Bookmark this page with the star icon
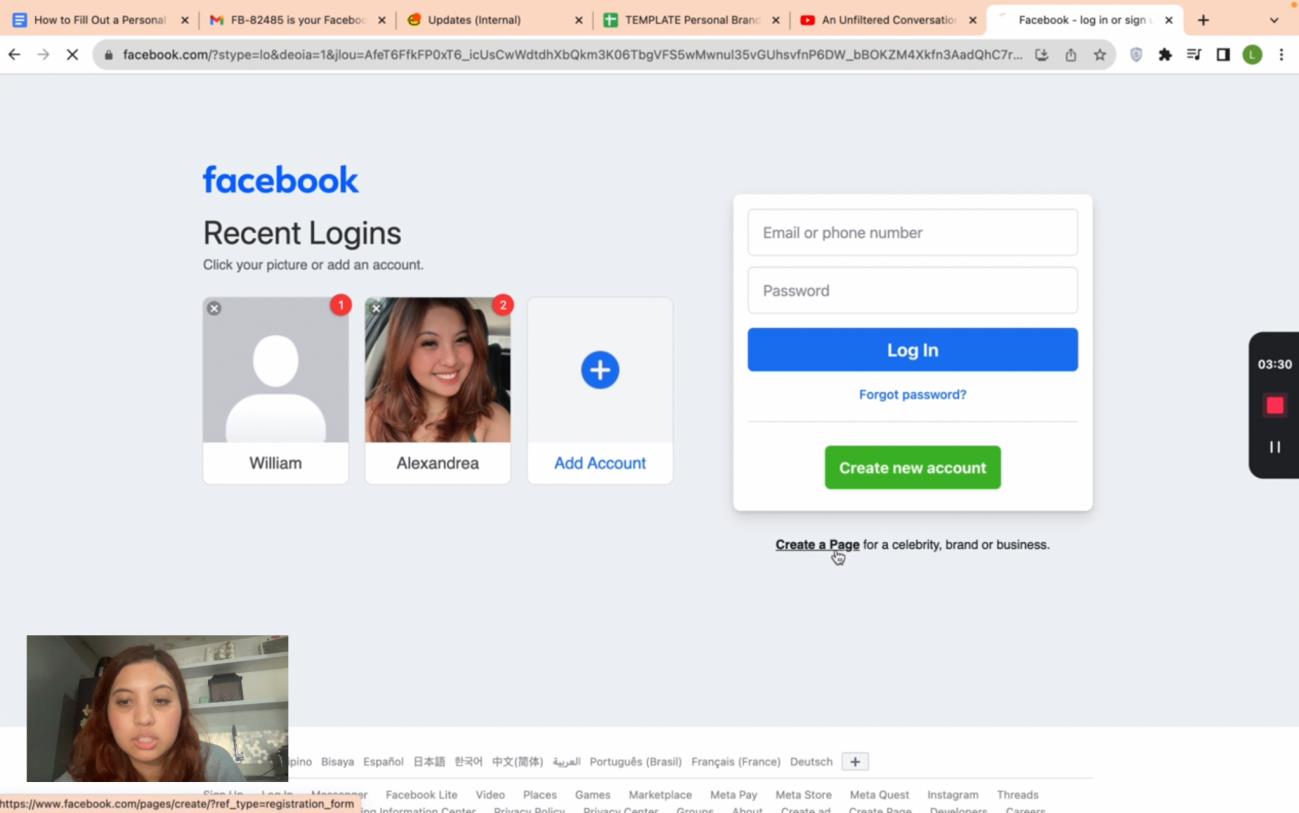The width and height of the screenshot is (1299, 813). 1100,55
